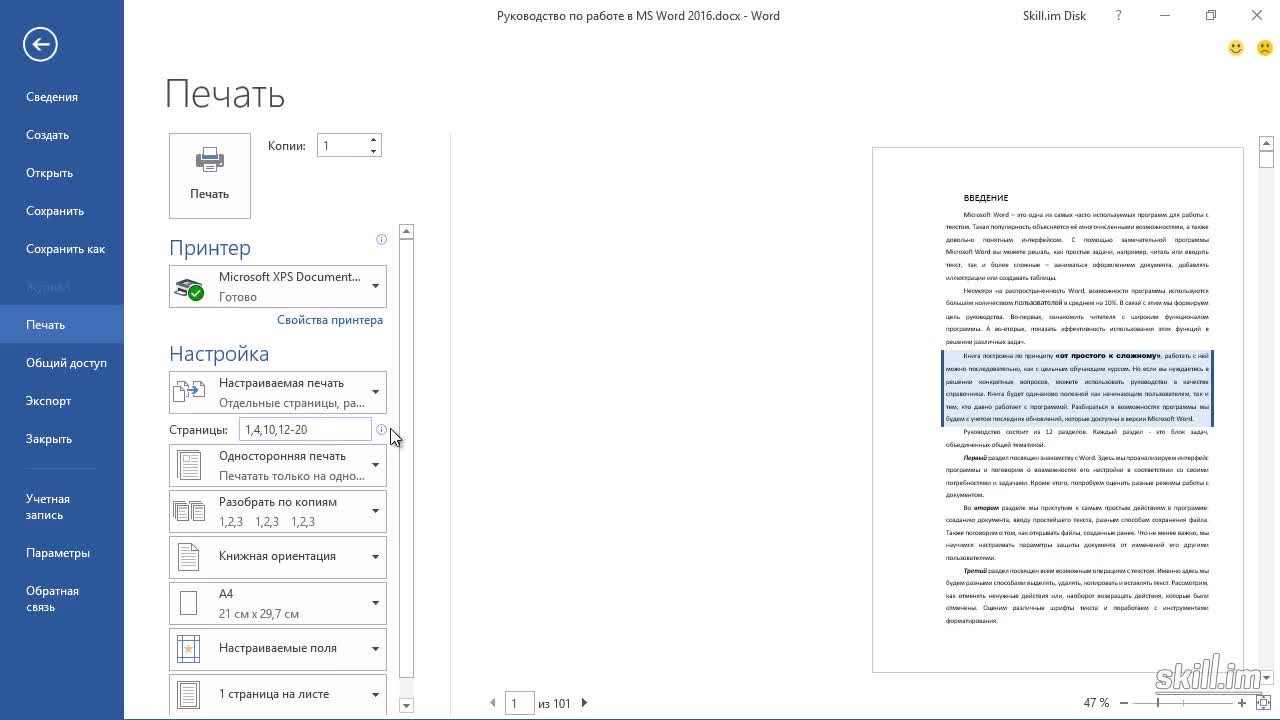1280x720 pixels.
Task: Go back using the round arrow button
Action: [x=40, y=44]
